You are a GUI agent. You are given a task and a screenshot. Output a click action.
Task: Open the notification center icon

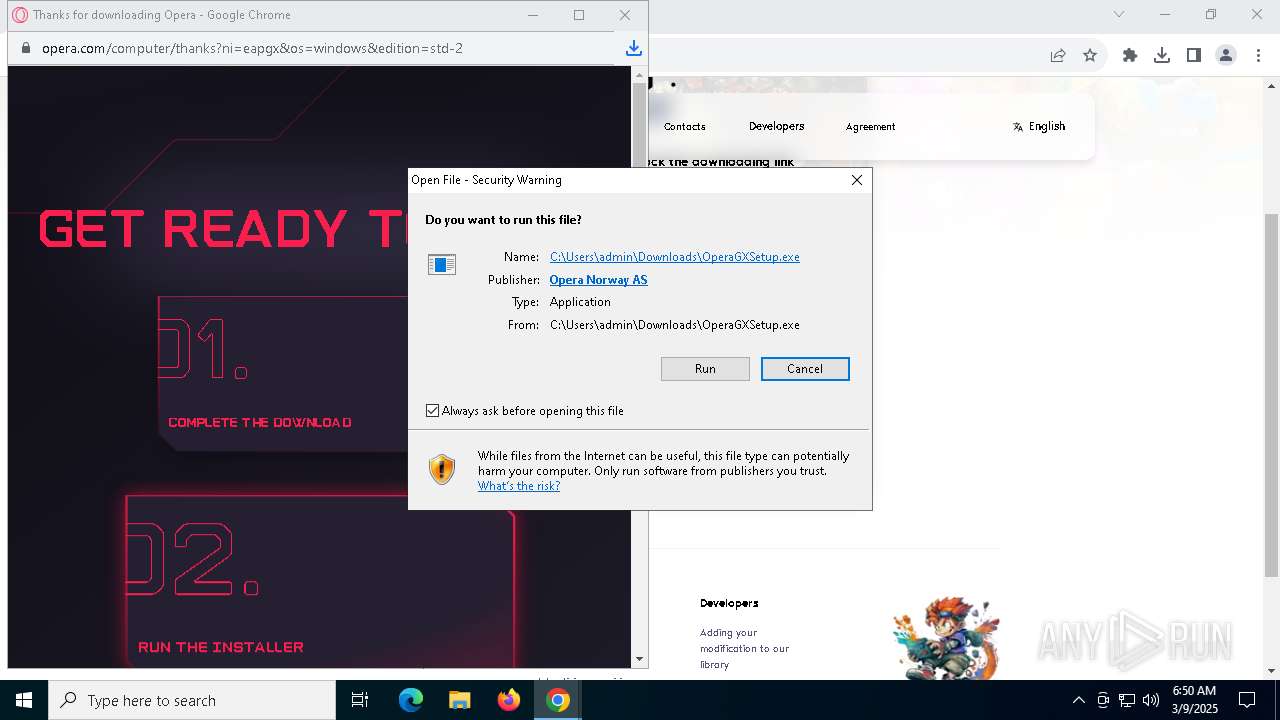pyautogui.click(x=1247, y=700)
